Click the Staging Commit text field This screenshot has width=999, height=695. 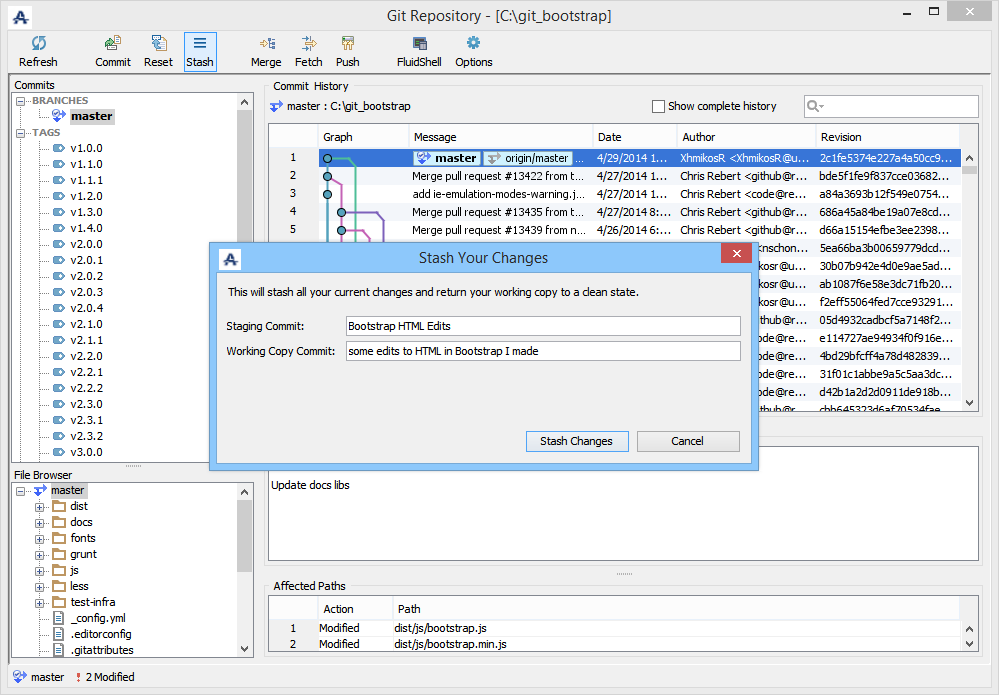[x=542, y=326]
